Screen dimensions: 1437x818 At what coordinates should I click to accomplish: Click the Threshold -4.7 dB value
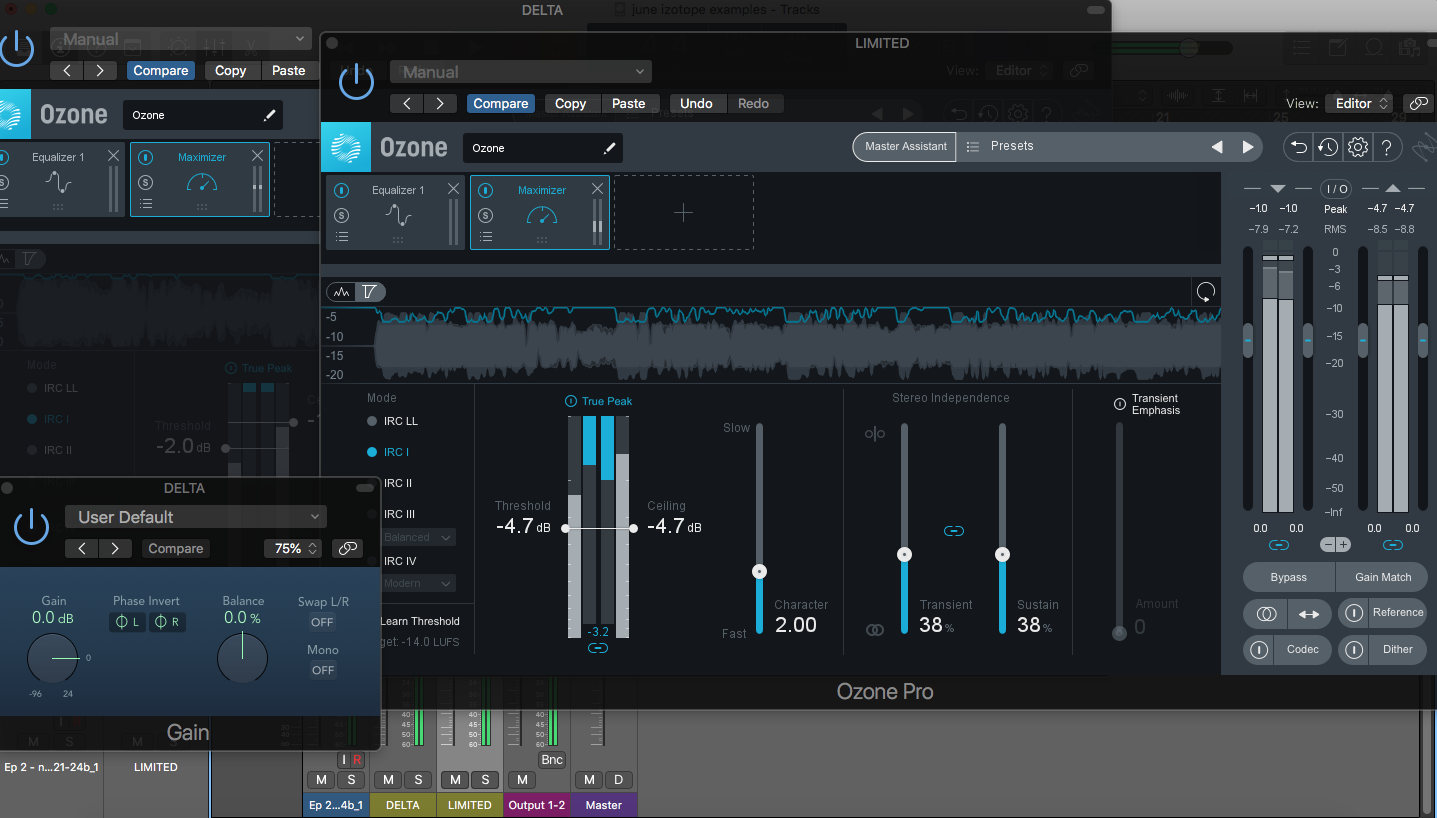[523, 526]
